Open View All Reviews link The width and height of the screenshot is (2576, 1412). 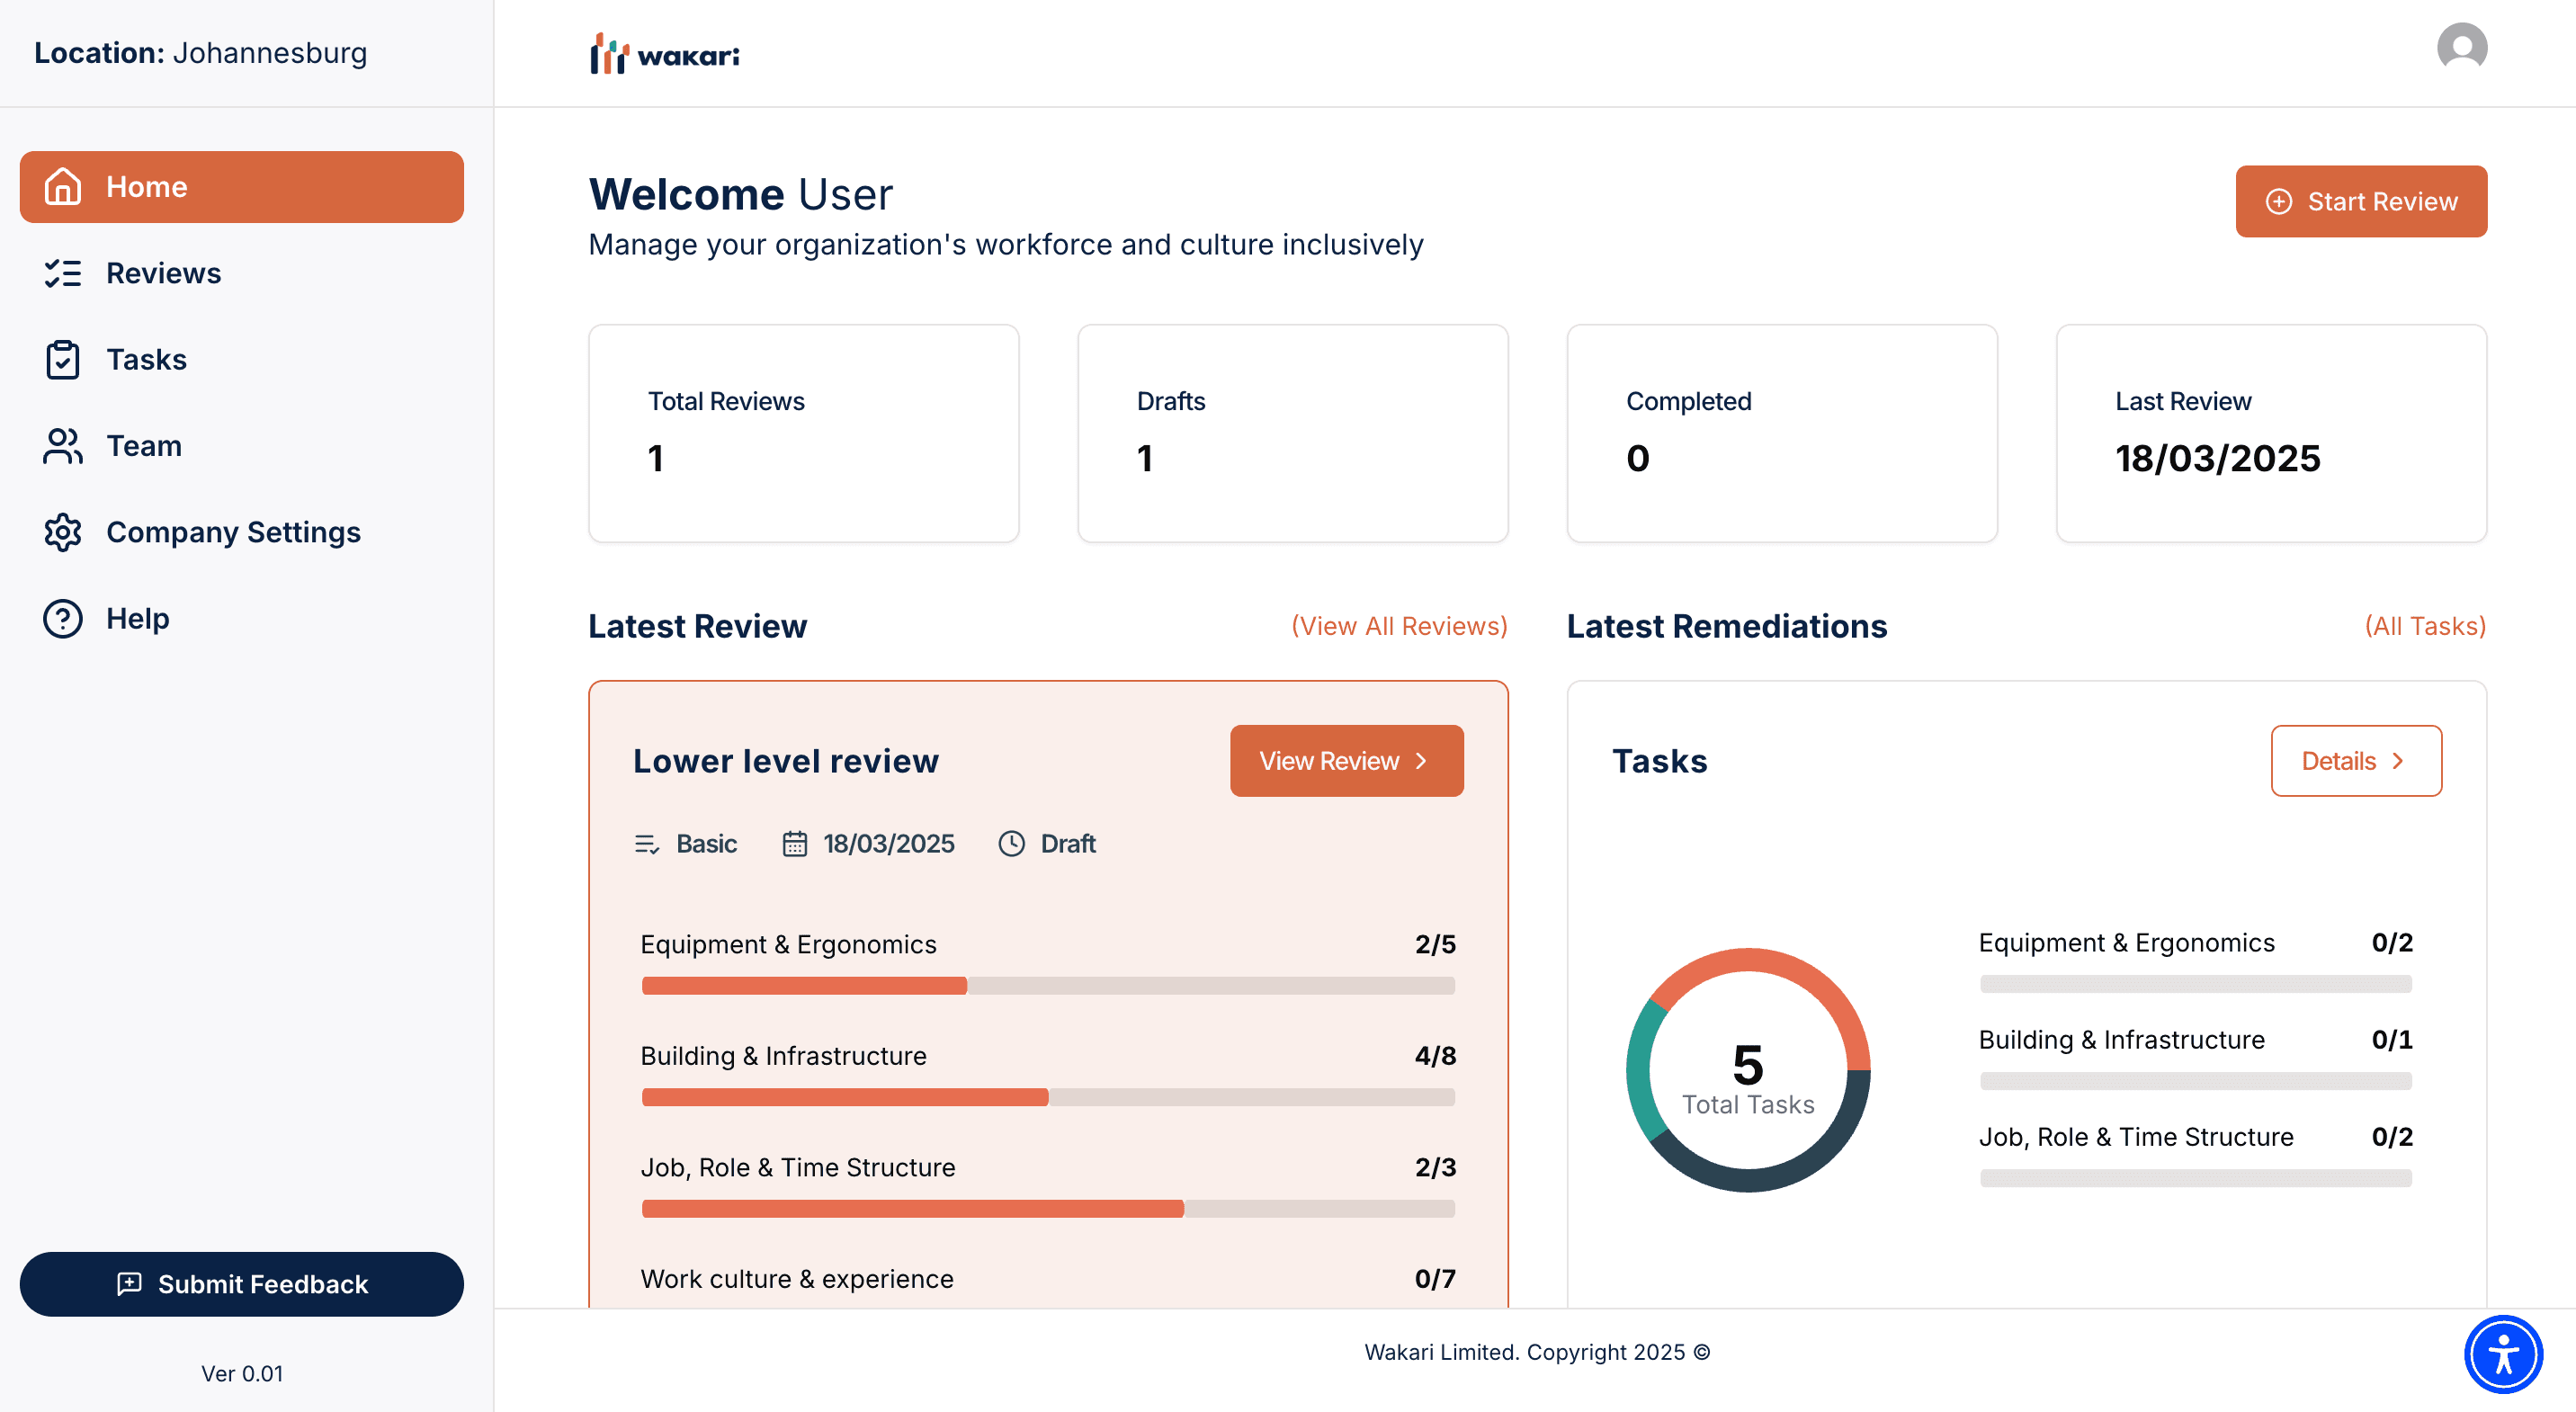pos(1398,626)
